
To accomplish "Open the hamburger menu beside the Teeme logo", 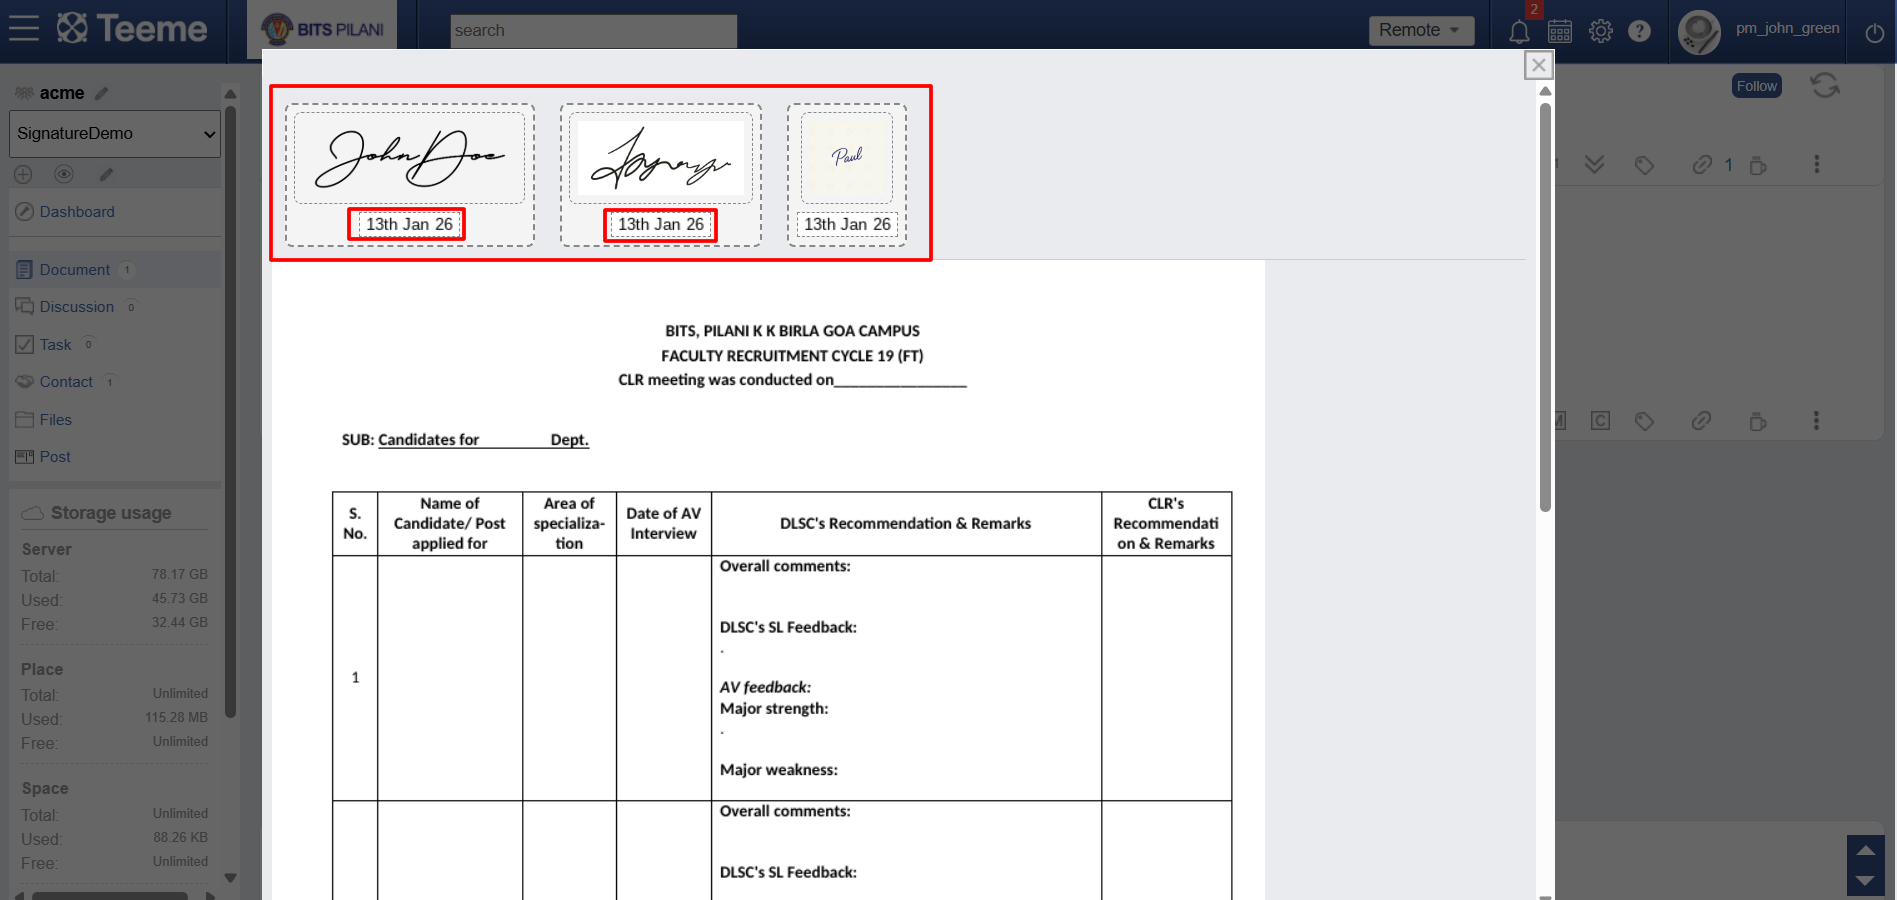I will point(24,29).
